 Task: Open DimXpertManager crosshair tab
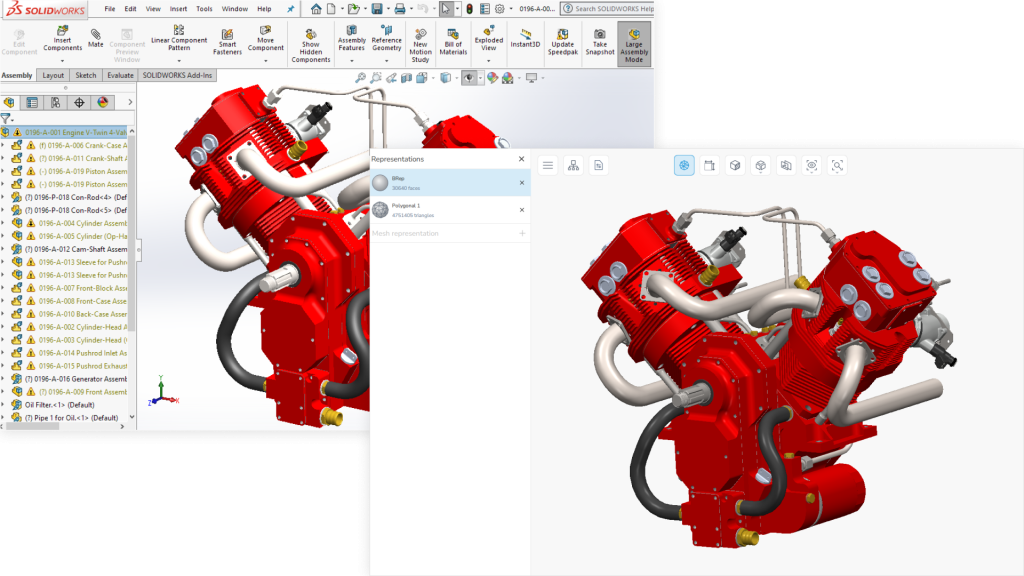coord(79,103)
